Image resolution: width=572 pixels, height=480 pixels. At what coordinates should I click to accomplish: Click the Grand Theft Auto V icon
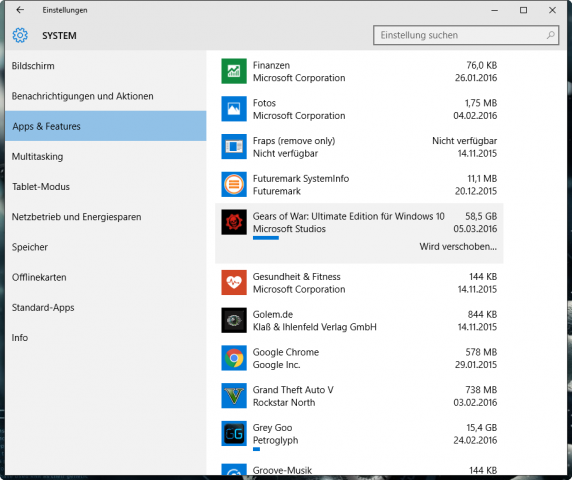pos(234,396)
